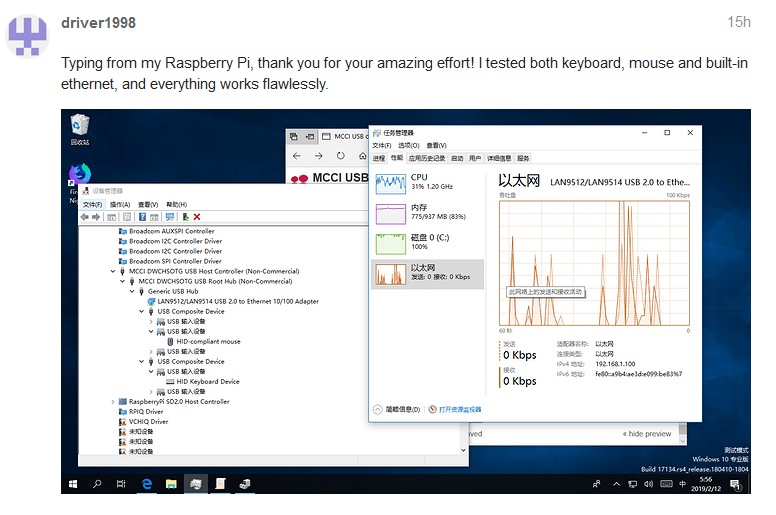Select the 磁盘 0 (C:) performance entry
This screenshot has height=515, width=776.
(427, 244)
